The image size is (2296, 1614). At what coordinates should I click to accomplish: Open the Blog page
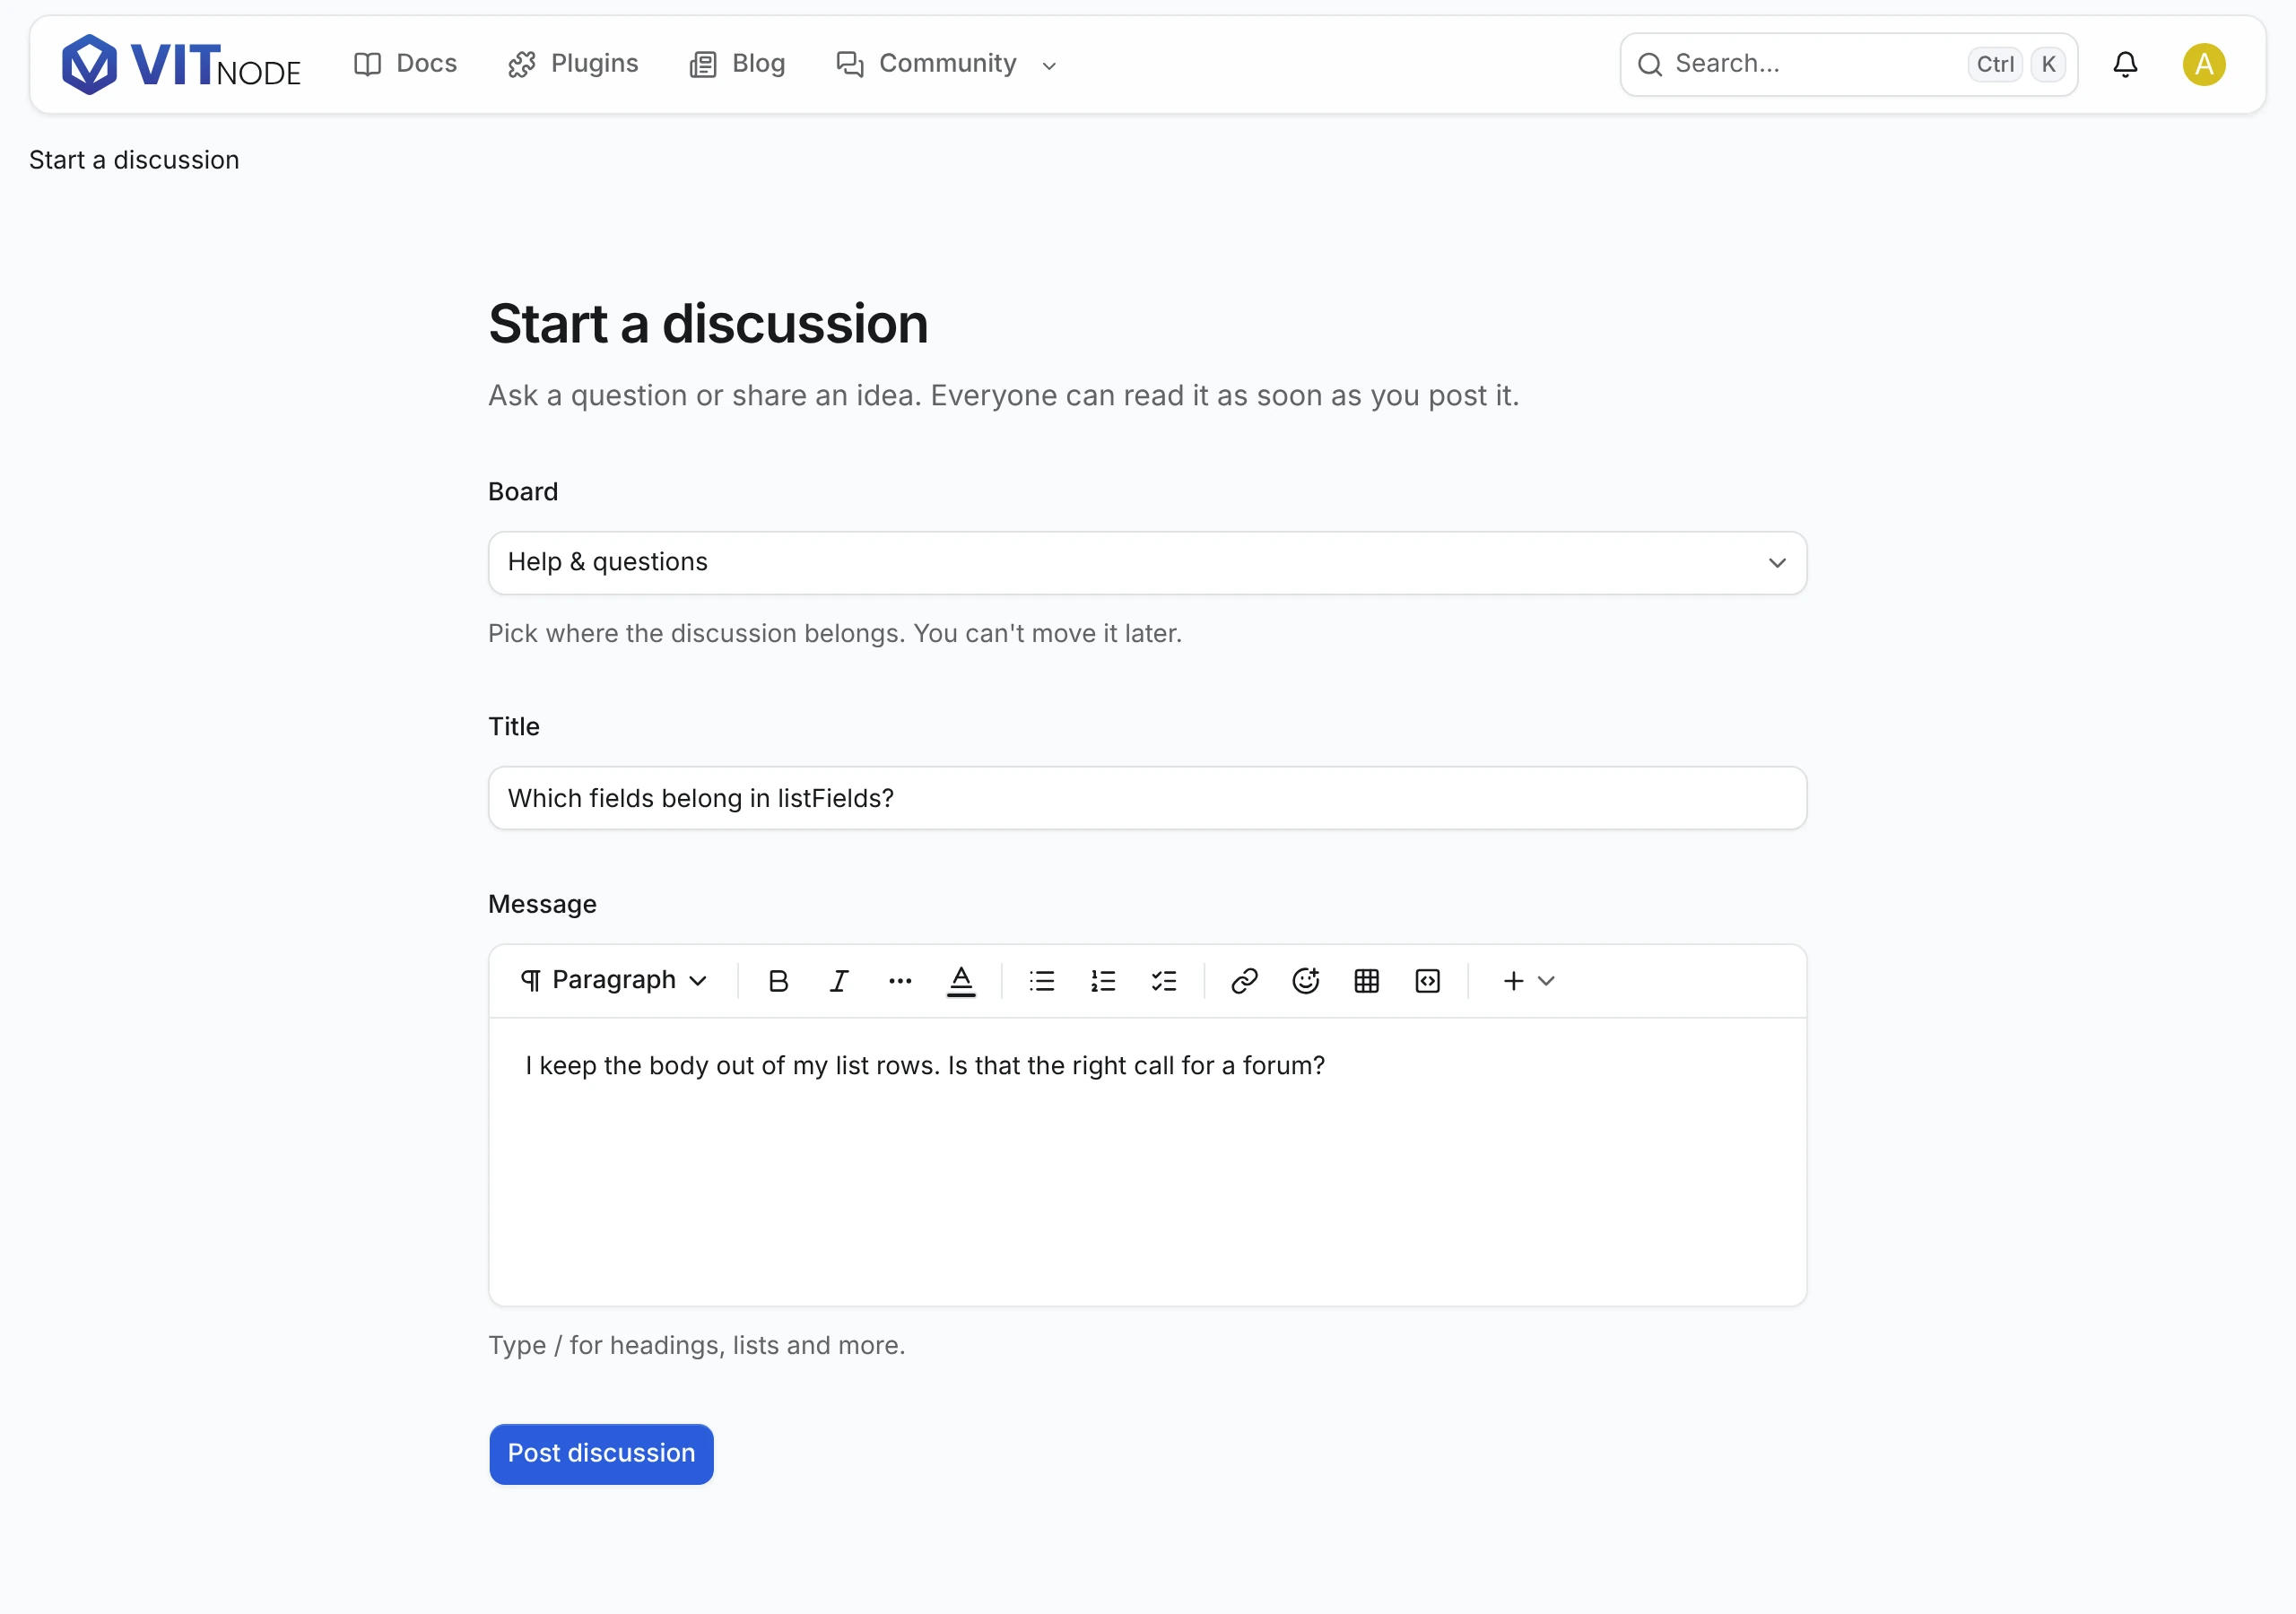click(x=738, y=64)
